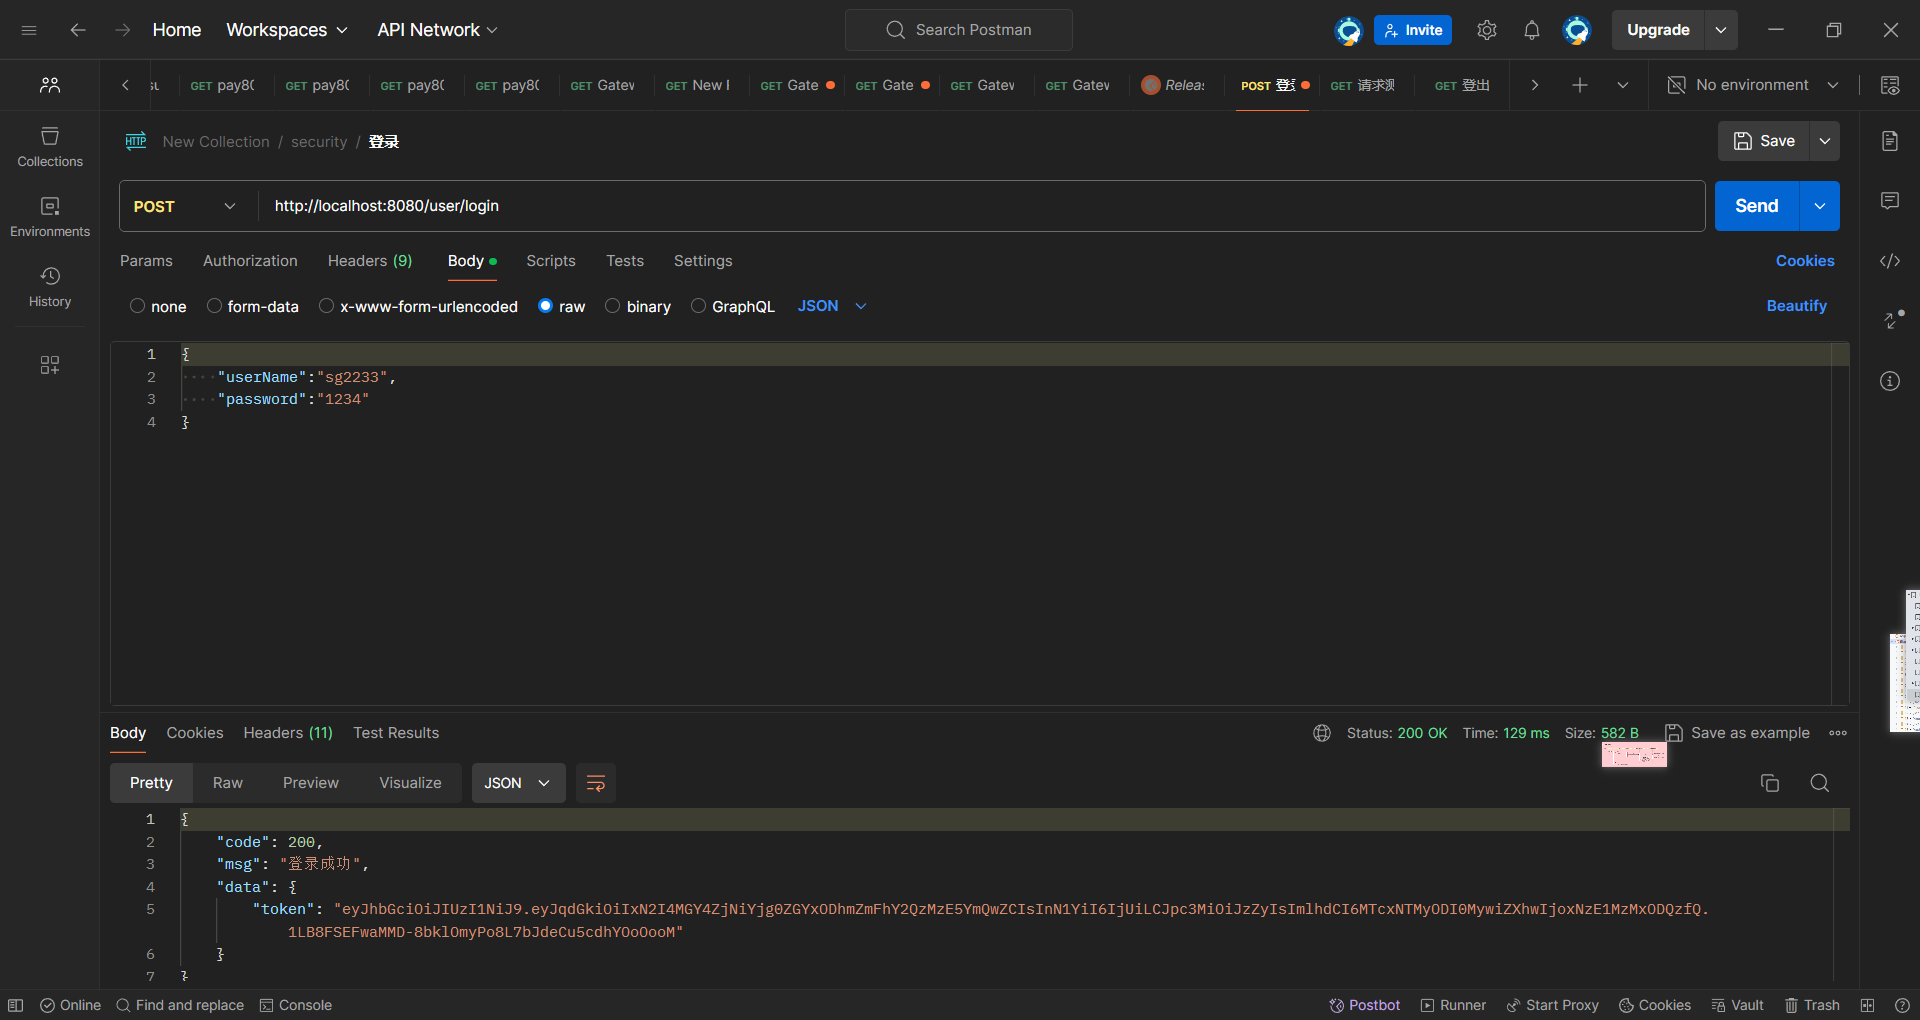This screenshot has height=1020, width=1920.
Task: Open the Documentation panel icon
Action: tap(1890, 141)
